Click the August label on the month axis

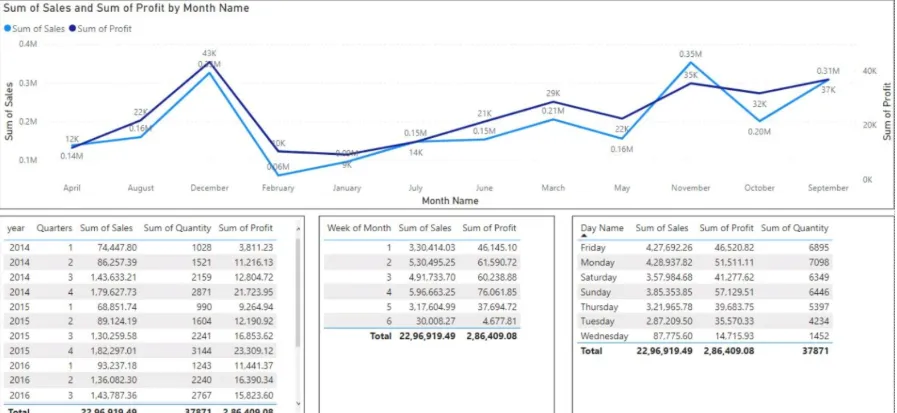click(x=141, y=188)
